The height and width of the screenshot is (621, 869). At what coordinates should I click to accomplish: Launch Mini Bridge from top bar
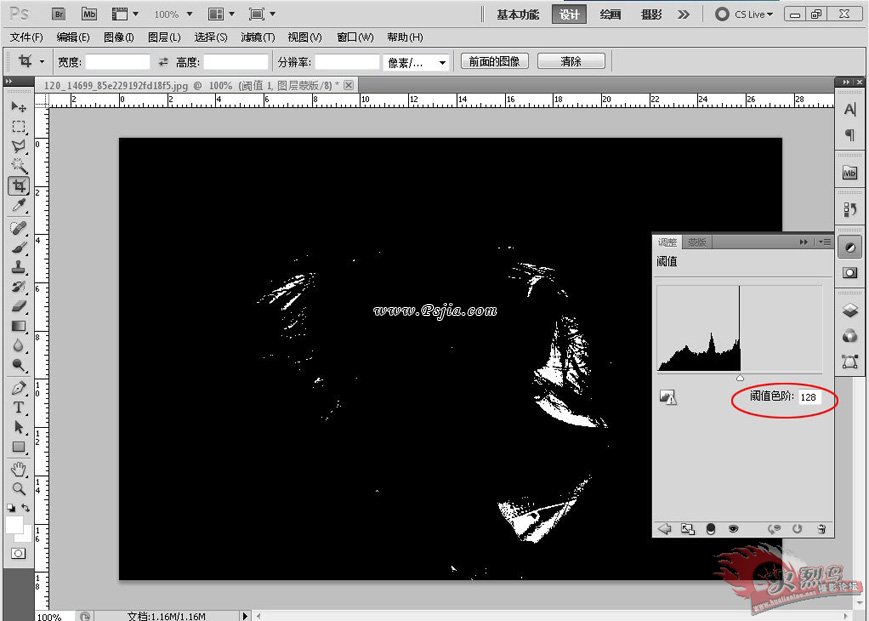pyautogui.click(x=89, y=14)
